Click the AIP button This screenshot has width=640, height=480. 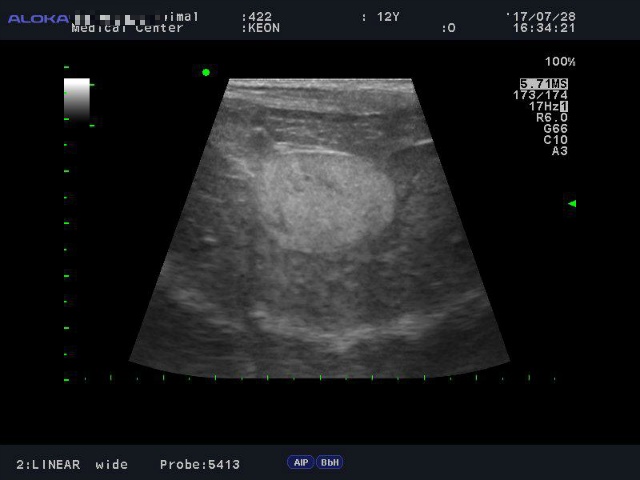point(301,462)
